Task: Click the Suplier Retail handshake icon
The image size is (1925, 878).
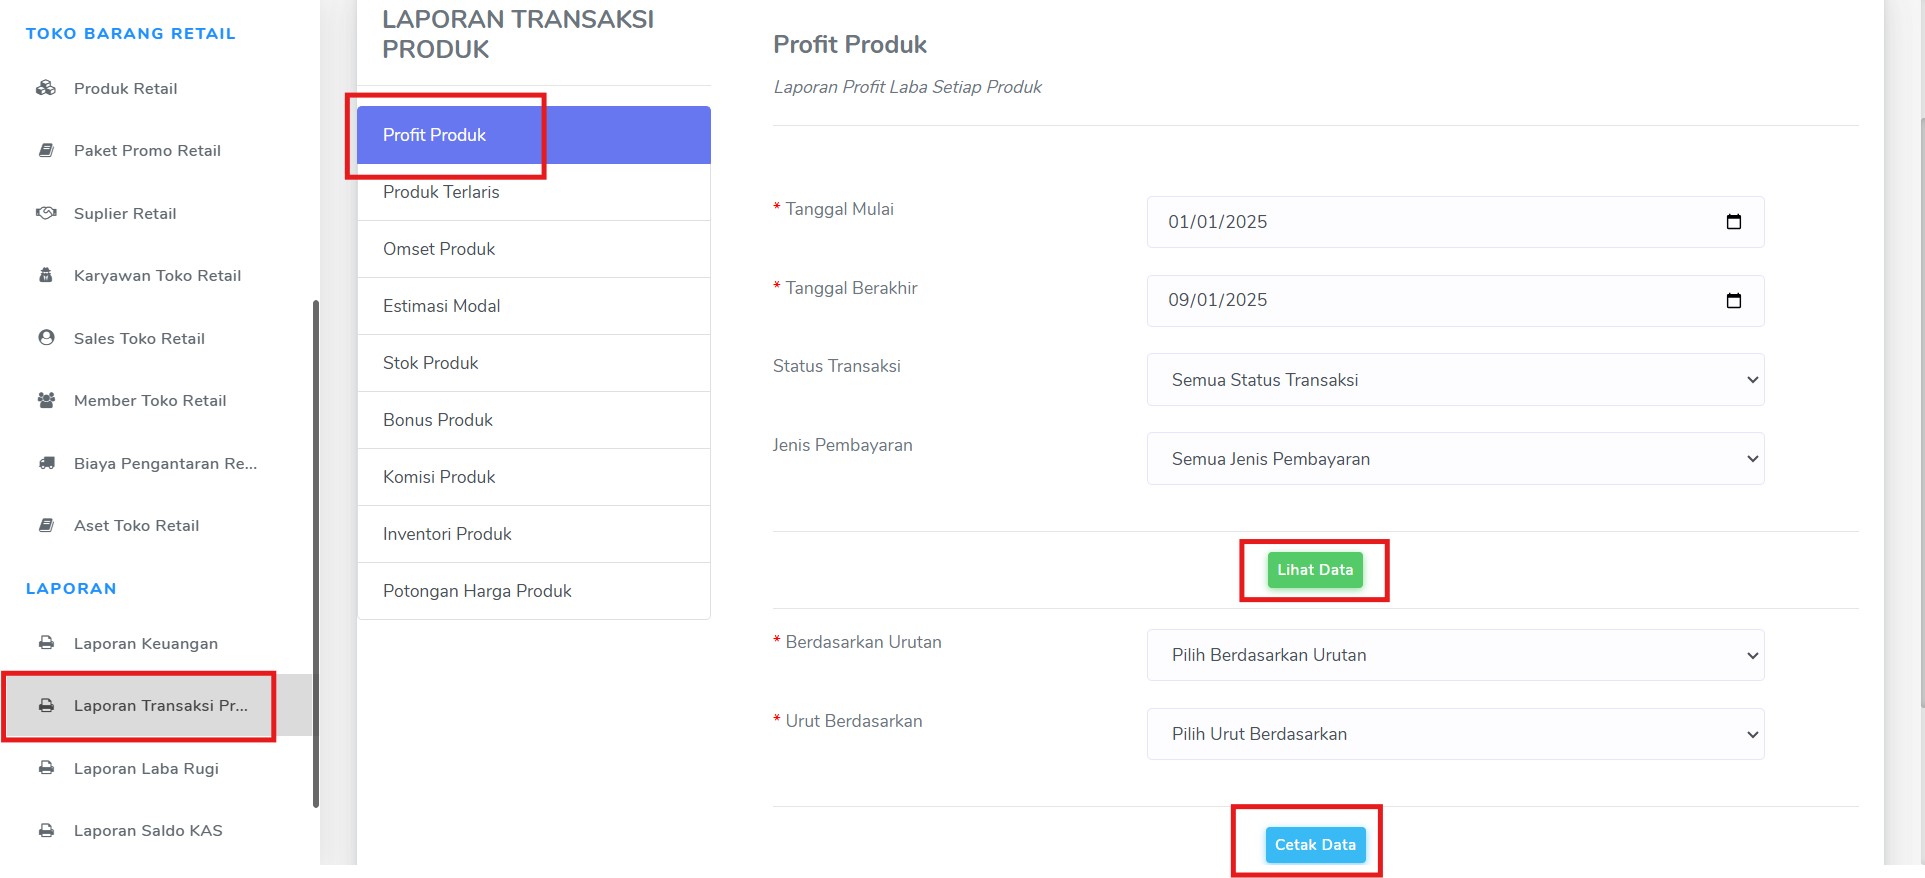Action: [x=46, y=213]
